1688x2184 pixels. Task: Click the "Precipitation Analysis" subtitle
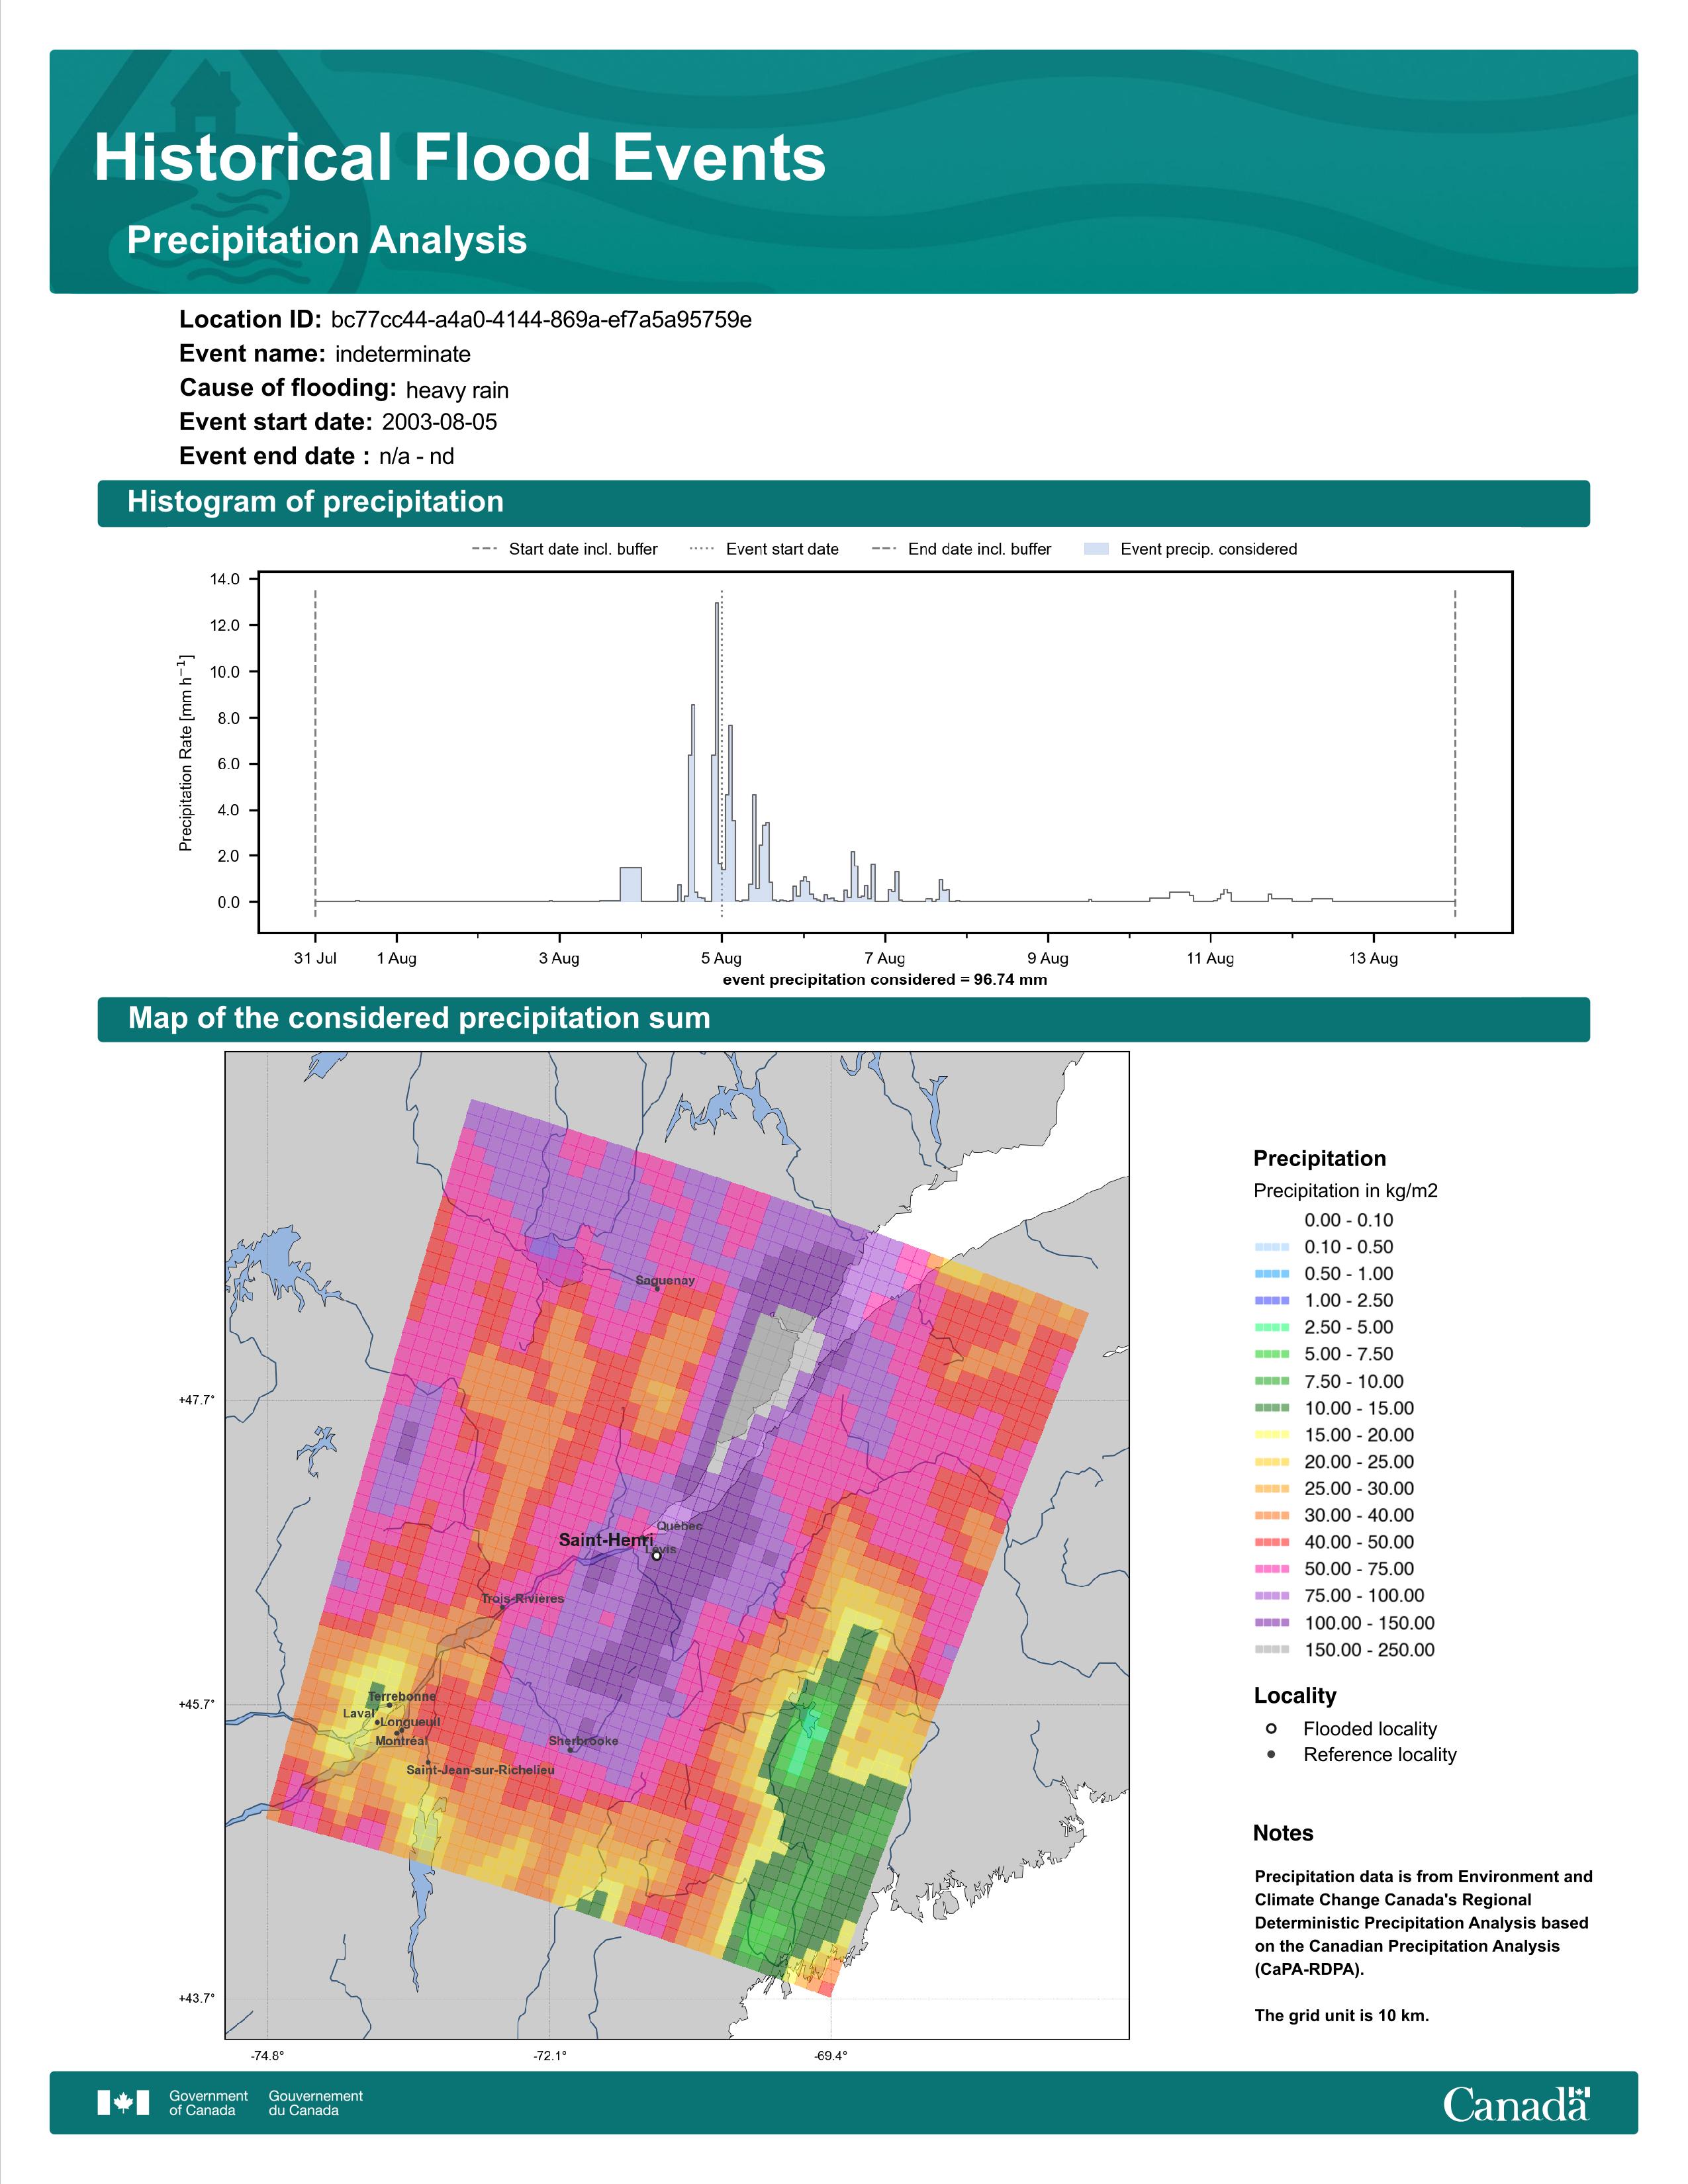pos(327,240)
